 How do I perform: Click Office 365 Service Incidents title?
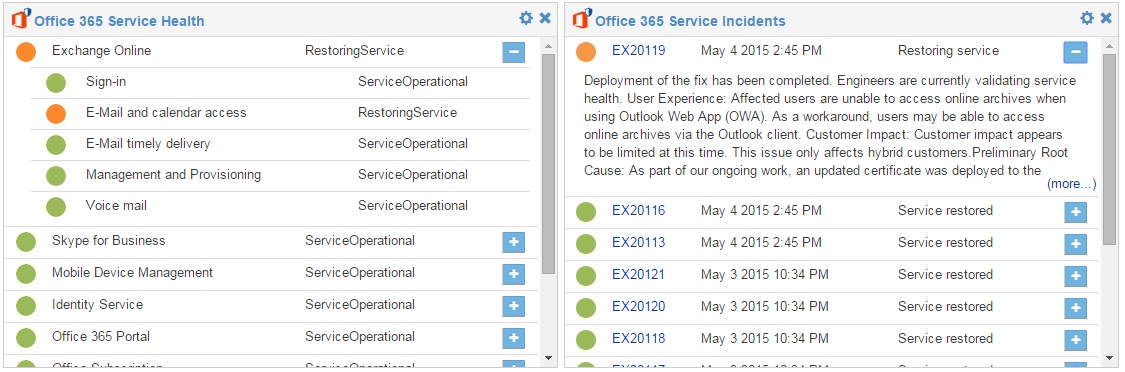(x=690, y=22)
